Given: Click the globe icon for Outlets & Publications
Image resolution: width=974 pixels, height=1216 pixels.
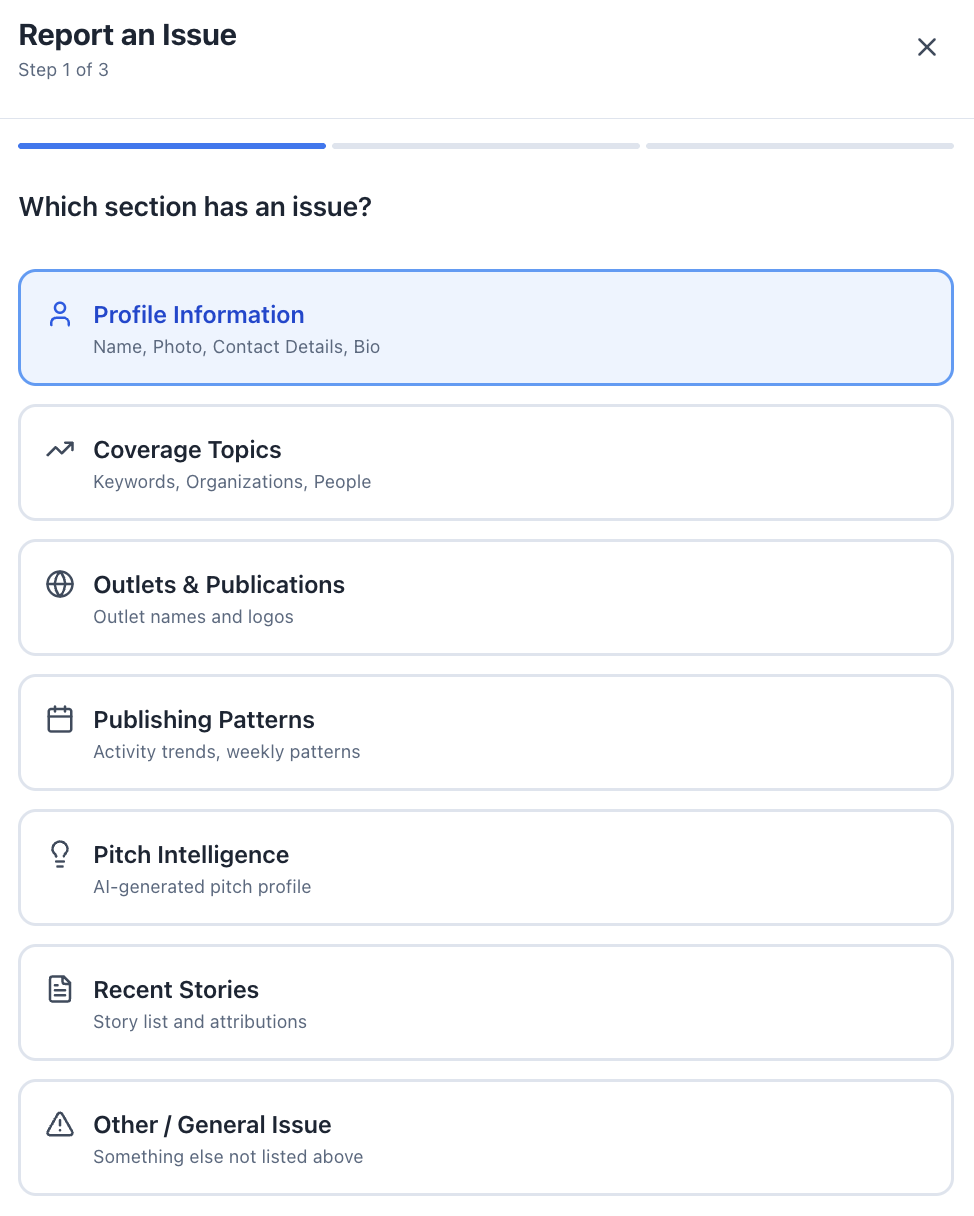Looking at the screenshot, I should tap(60, 585).
